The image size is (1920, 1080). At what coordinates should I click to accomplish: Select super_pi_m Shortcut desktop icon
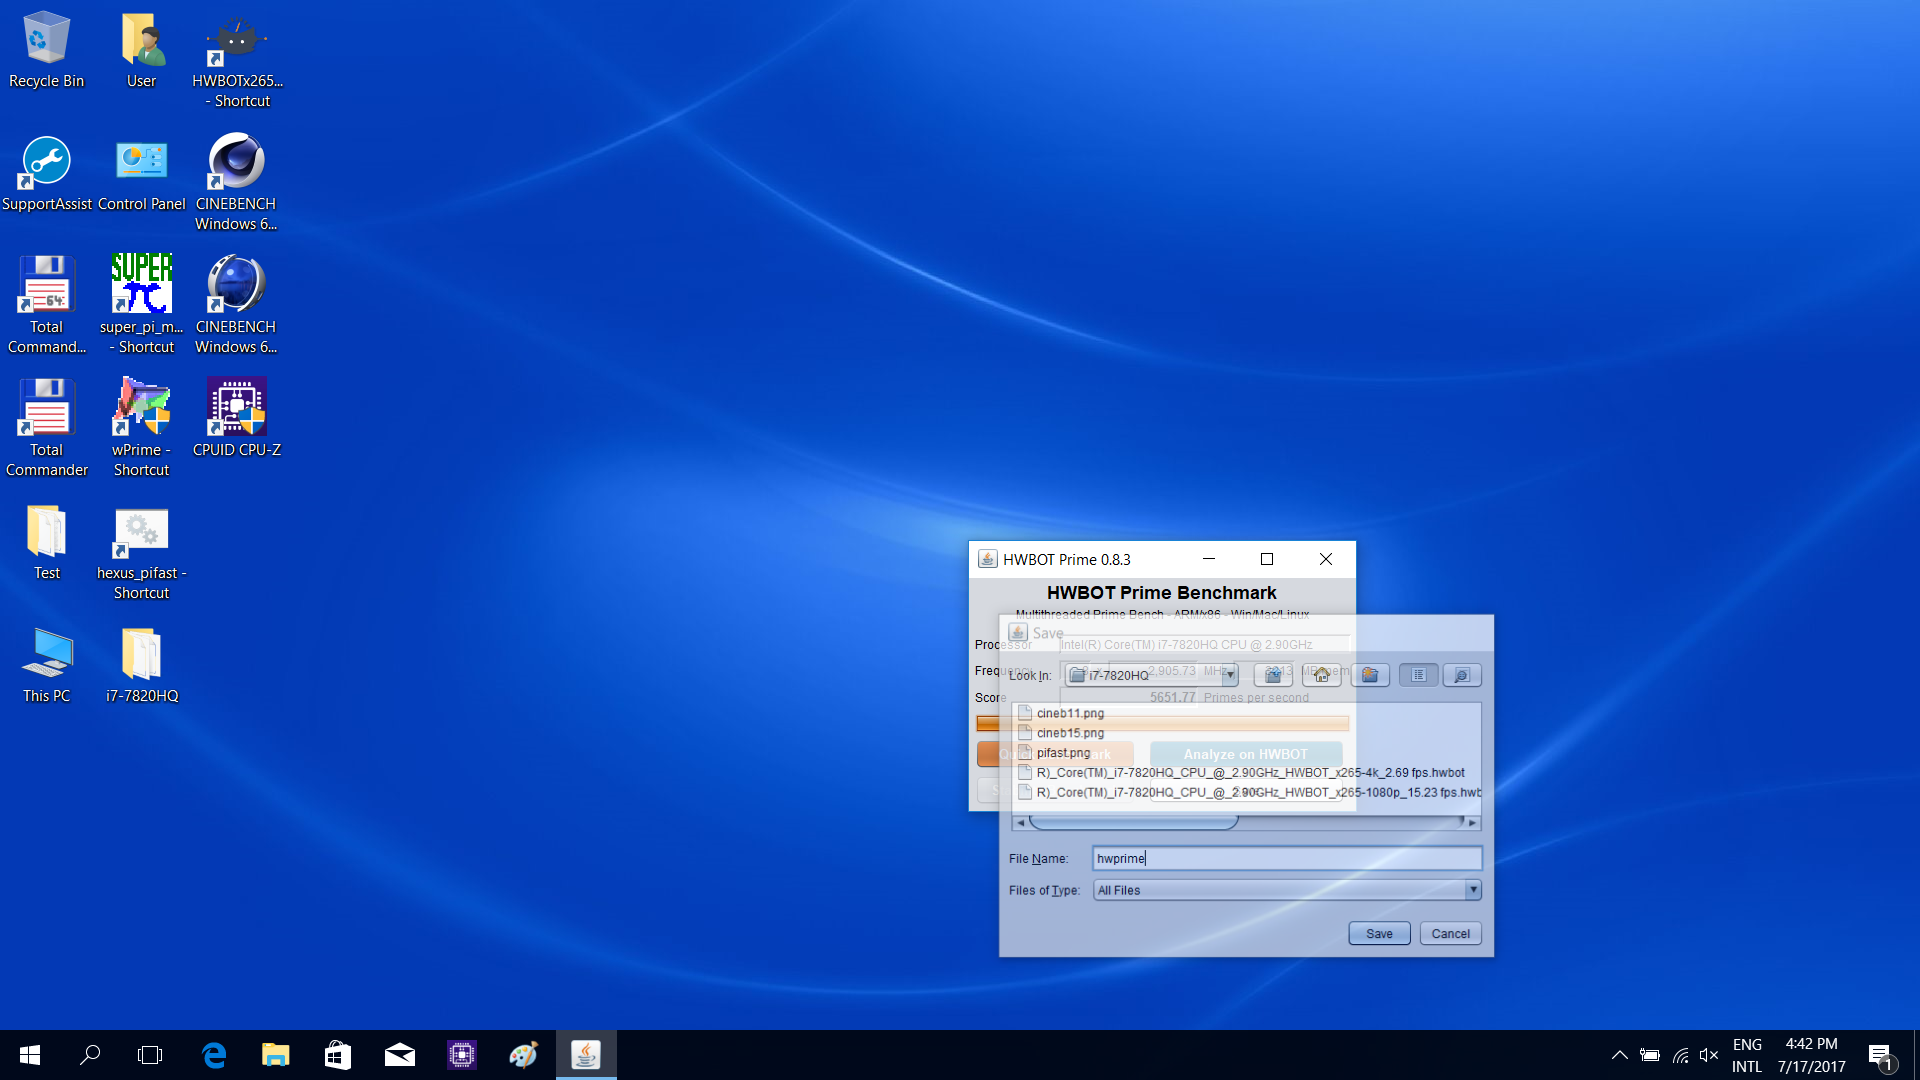click(141, 305)
